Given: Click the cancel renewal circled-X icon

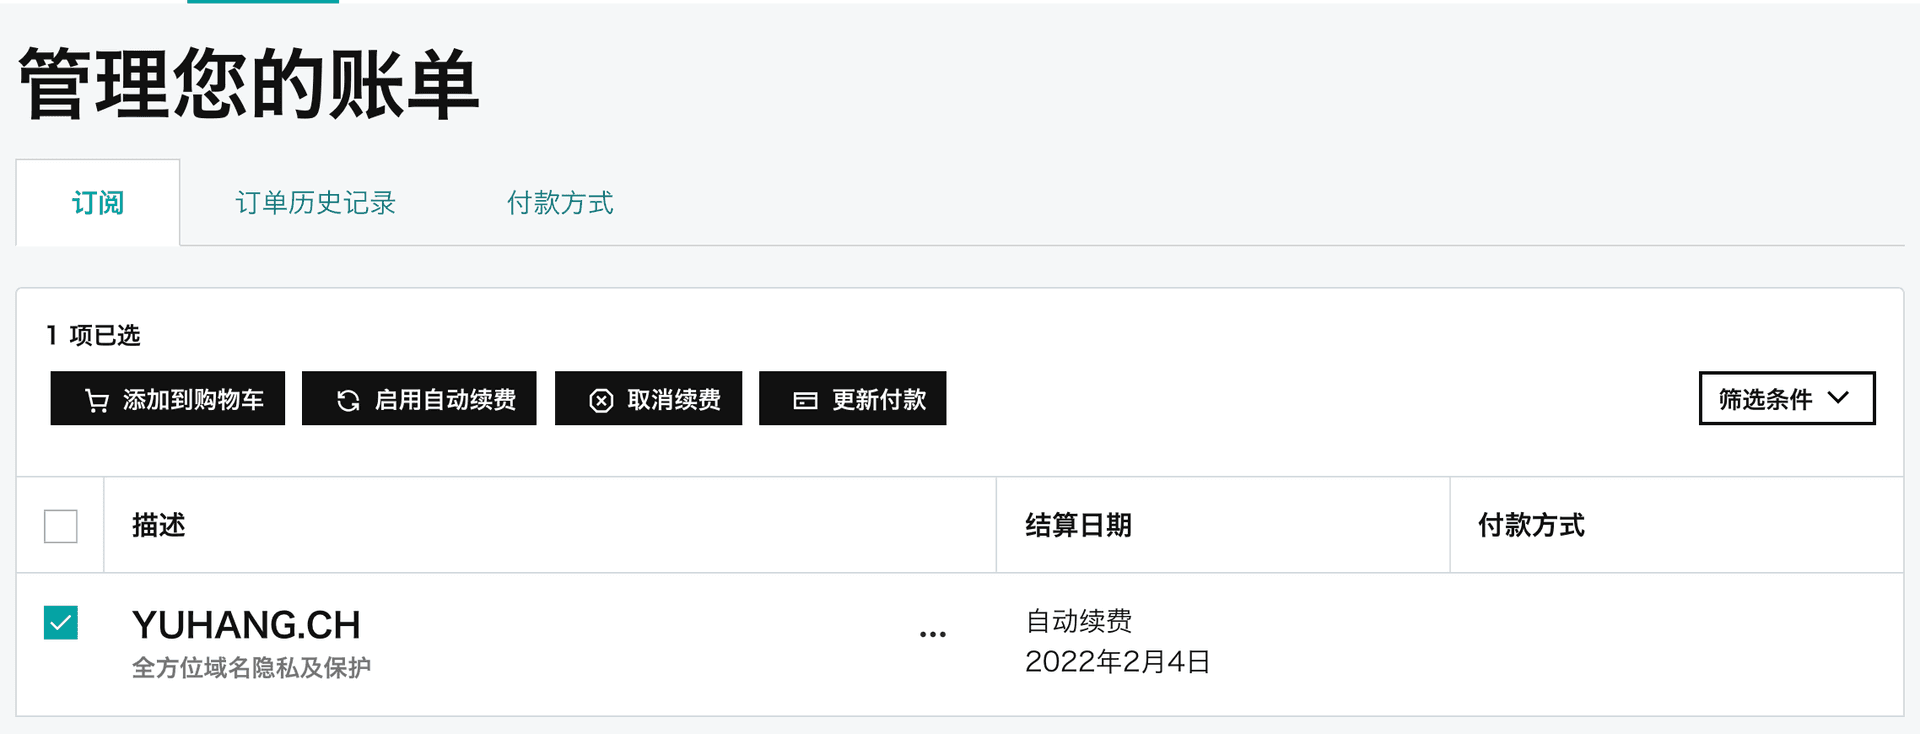Looking at the screenshot, I should pos(601,401).
